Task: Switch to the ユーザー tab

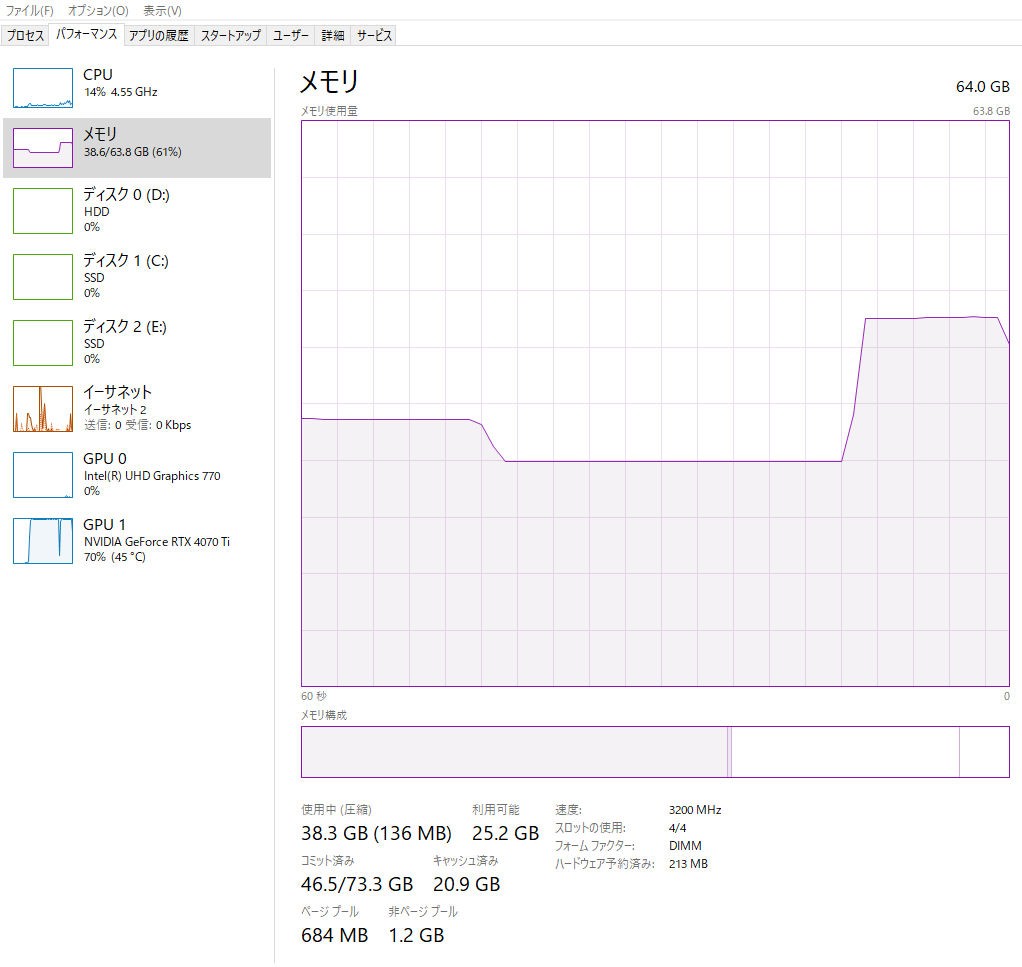Action: tap(291, 35)
